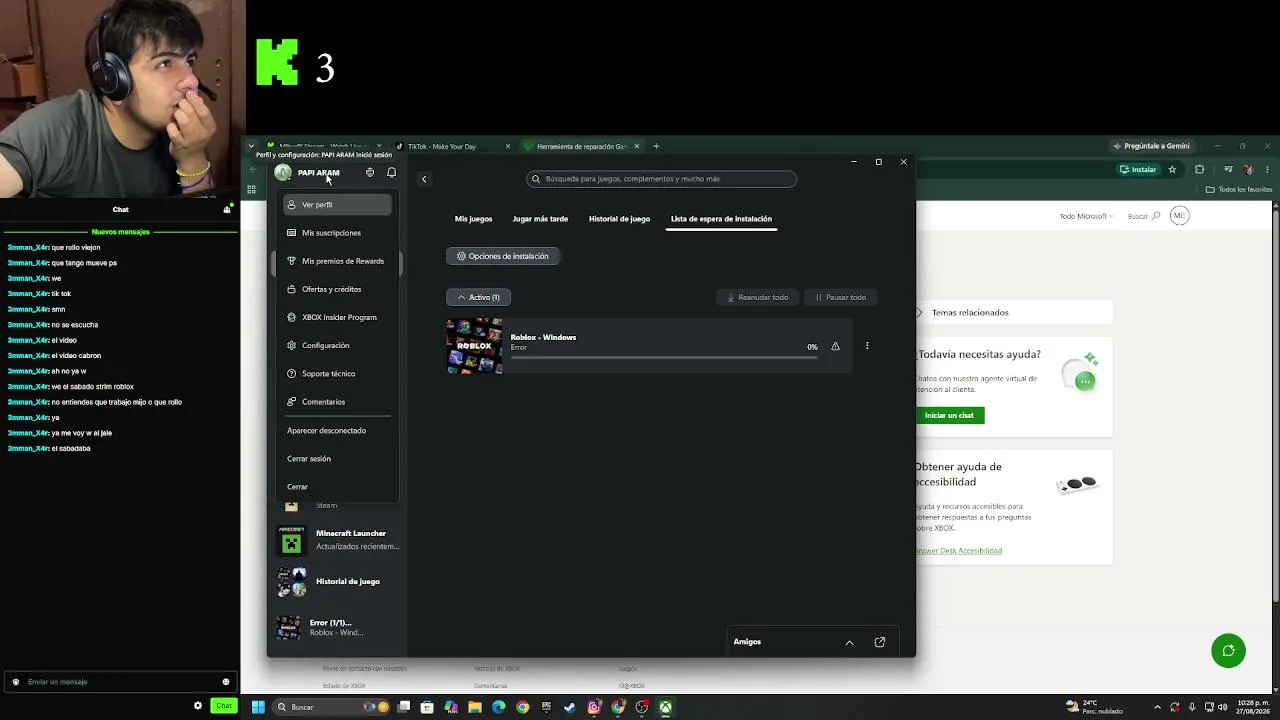Open Windows Start menu

click(x=258, y=707)
